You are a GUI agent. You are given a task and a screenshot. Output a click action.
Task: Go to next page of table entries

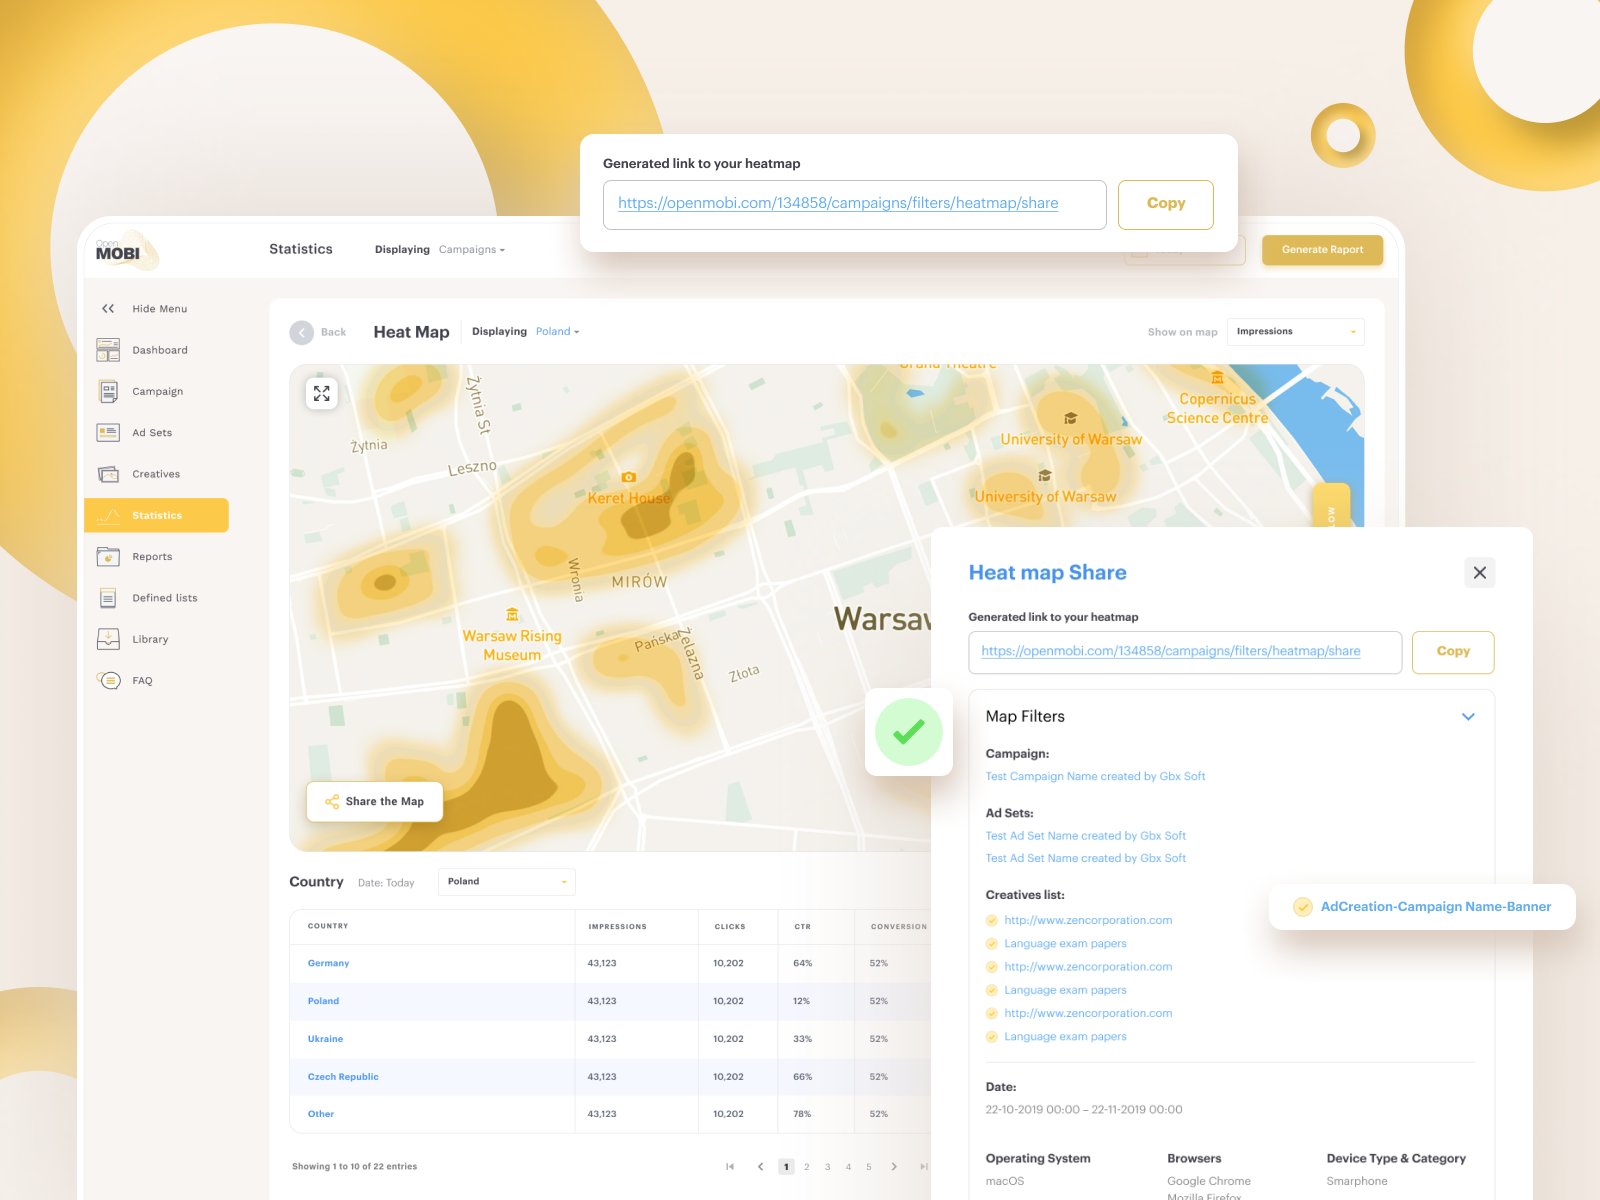pyautogui.click(x=894, y=1167)
